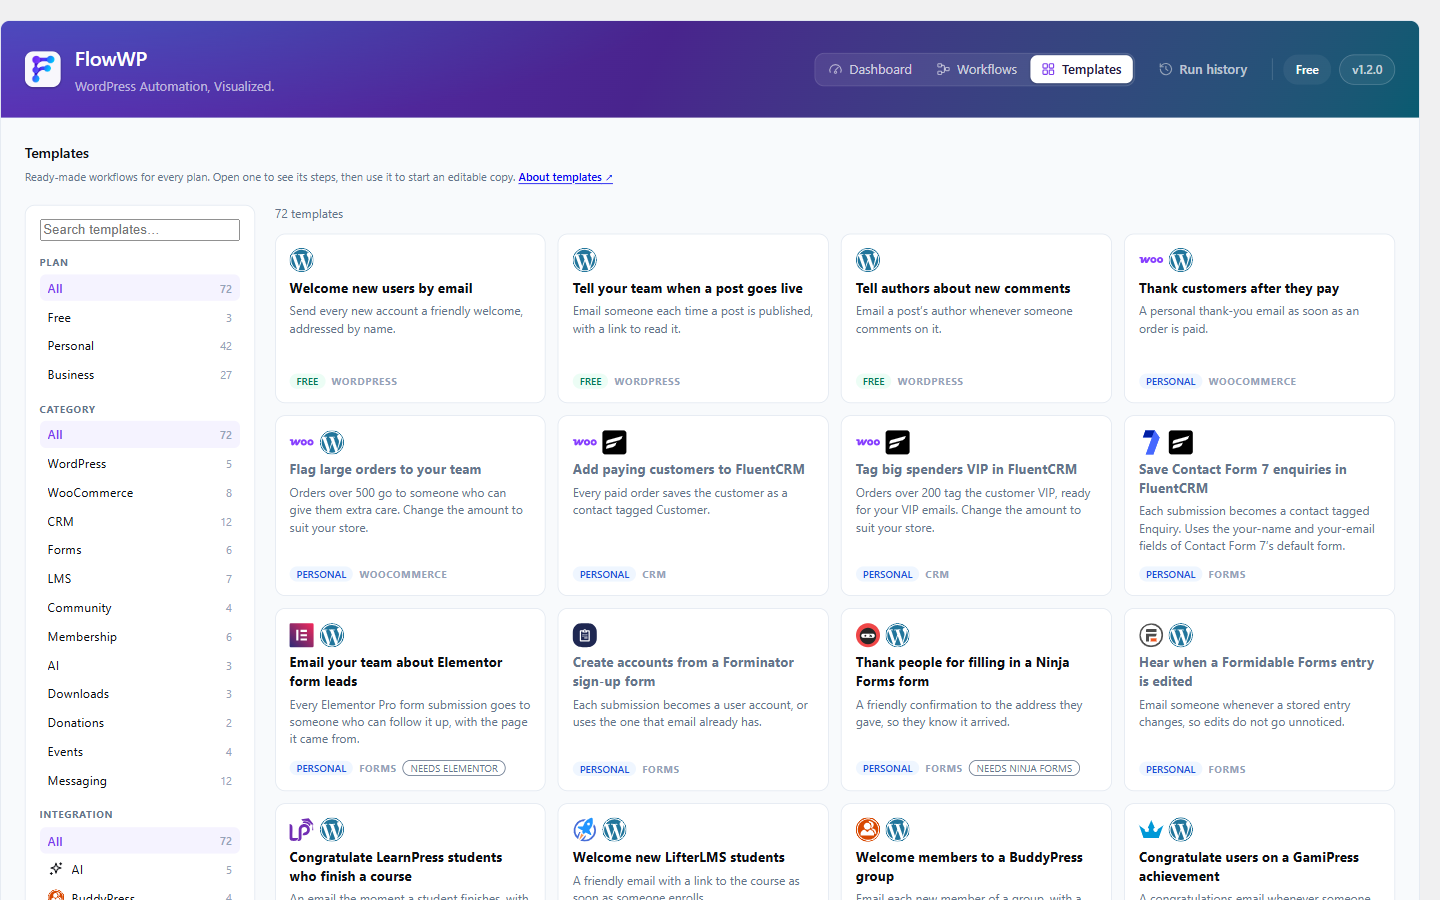Filter category by Community
1440x900 pixels.
[140, 608]
